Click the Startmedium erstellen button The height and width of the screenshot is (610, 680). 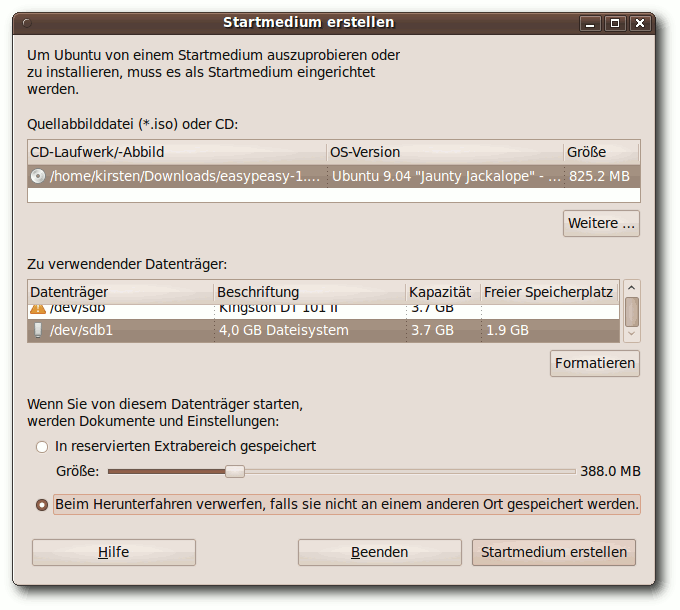click(553, 552)
